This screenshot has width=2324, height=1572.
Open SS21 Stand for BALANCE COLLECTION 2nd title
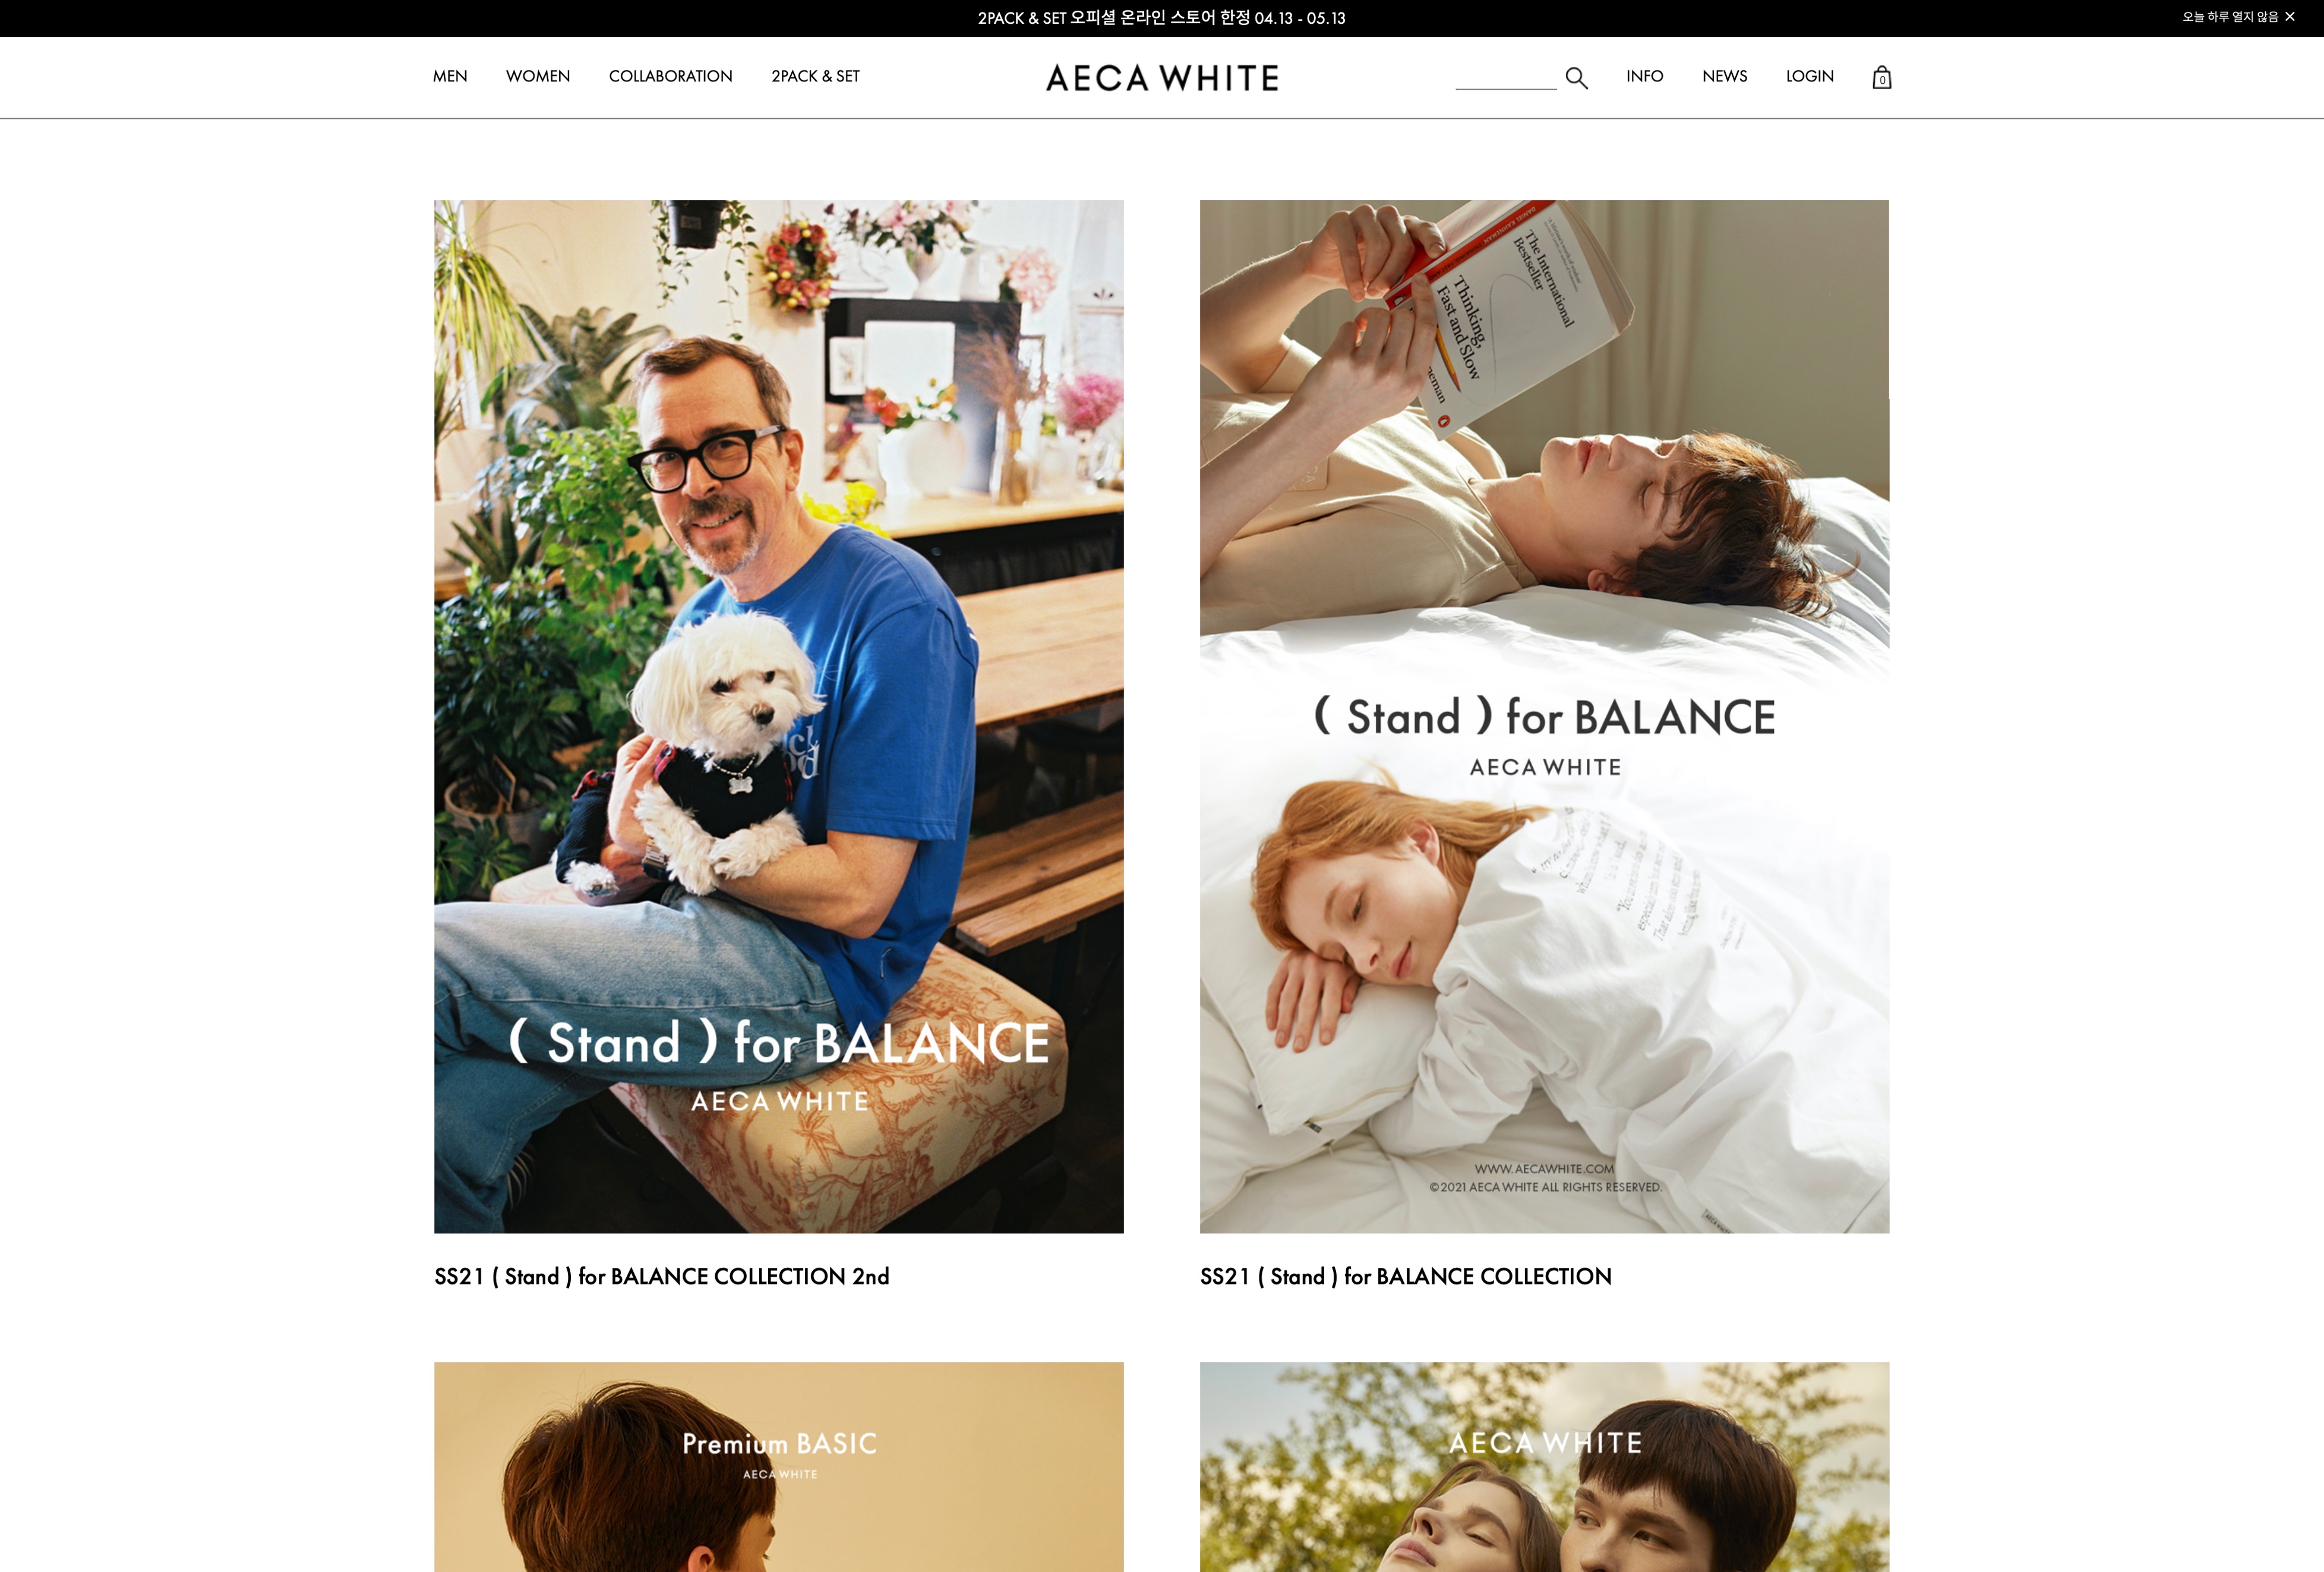click(662, 1276)
